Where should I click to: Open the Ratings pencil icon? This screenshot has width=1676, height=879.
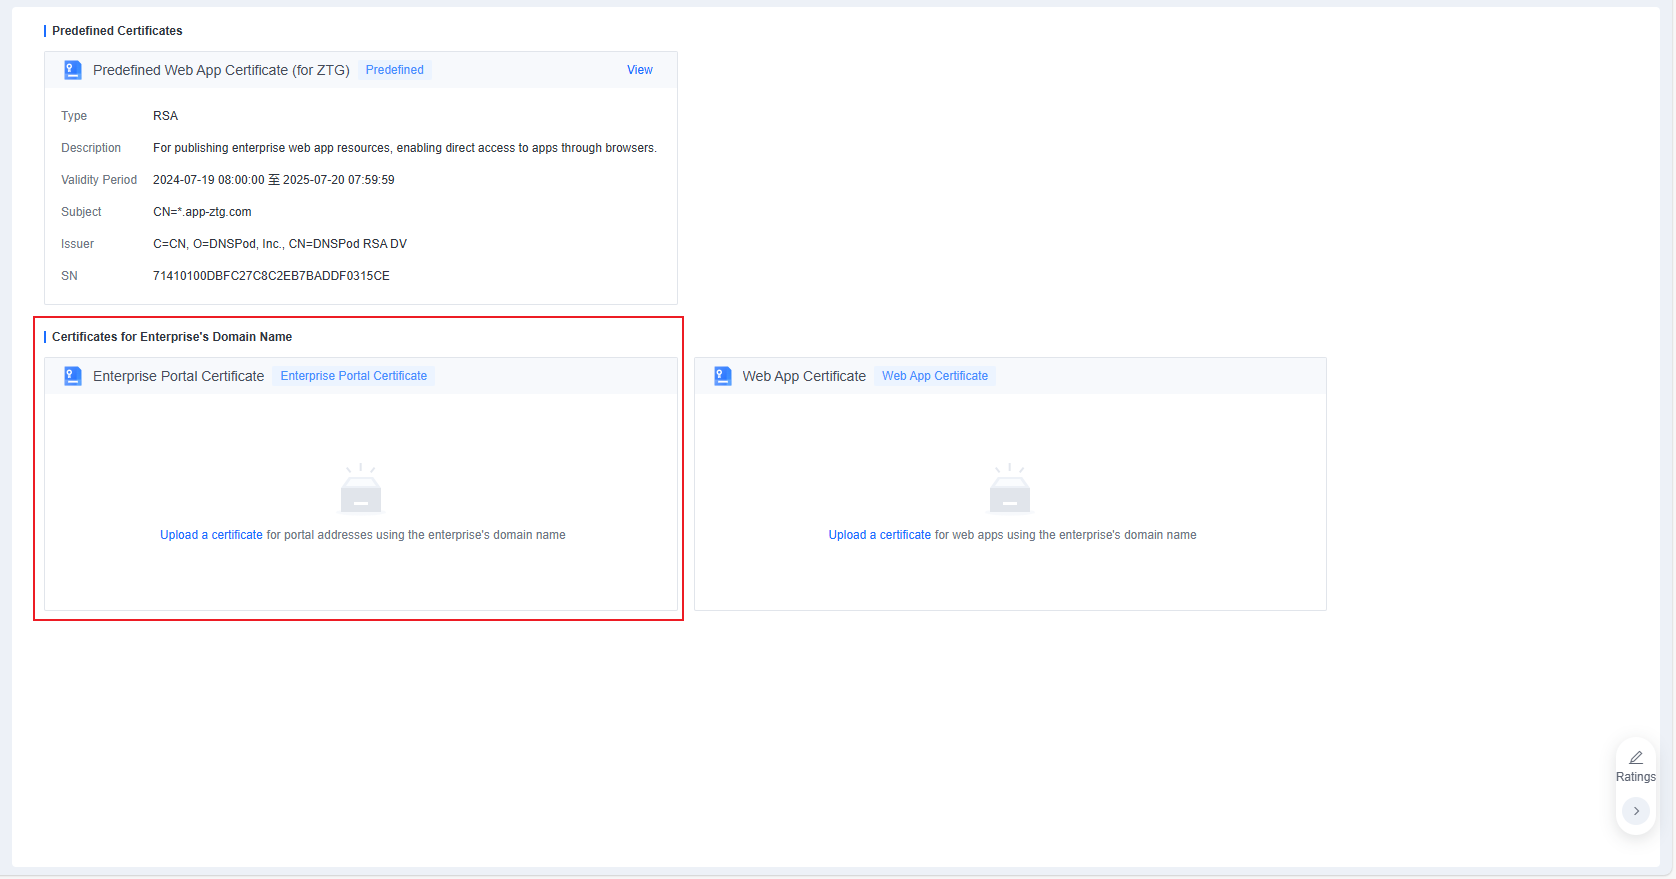coord(1636,758)
